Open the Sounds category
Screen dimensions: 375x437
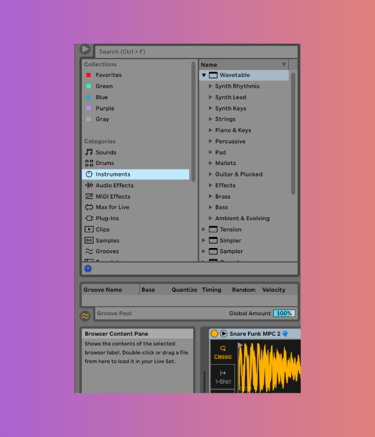coord(101,152)
